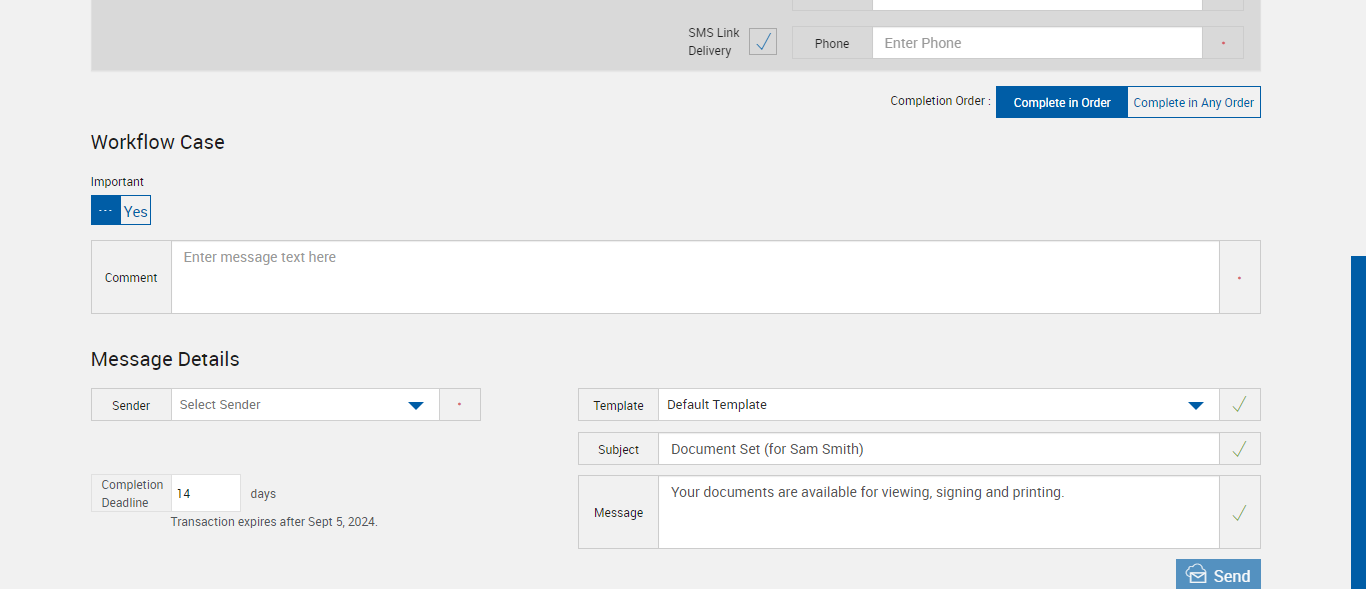Choose Complete in Order option
The height and width of the screenshot is (589, 1366).
pyautogui.click(x=1061, y=102)
